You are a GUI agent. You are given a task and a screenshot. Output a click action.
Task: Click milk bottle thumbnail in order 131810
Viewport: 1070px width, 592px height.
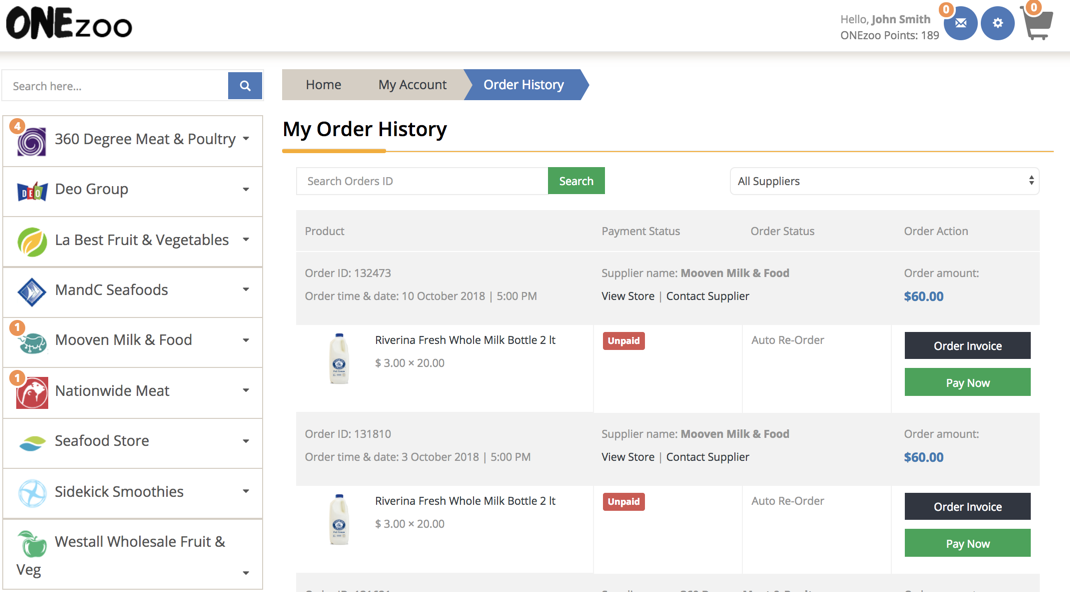(339, 520)
